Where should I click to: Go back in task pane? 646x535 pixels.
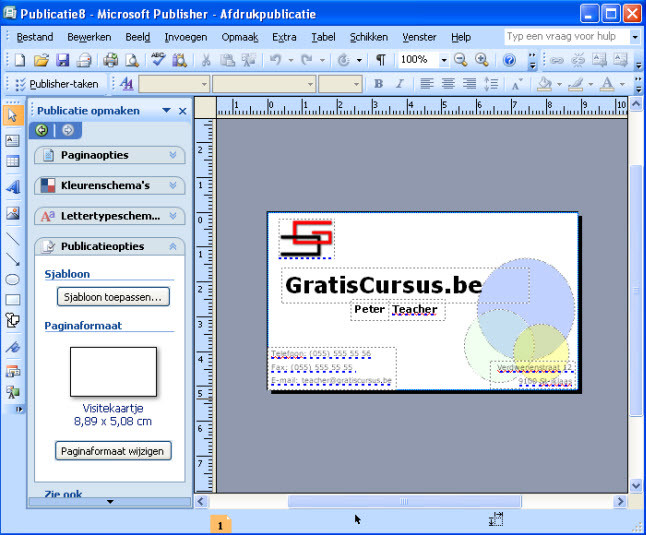(x=42, y=131)
